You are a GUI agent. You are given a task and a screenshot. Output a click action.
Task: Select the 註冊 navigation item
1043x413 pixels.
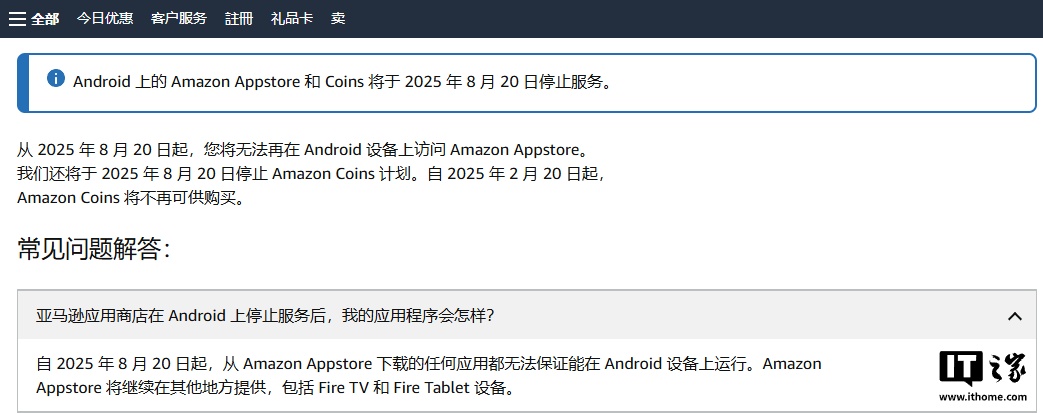[x=239, y=19]
